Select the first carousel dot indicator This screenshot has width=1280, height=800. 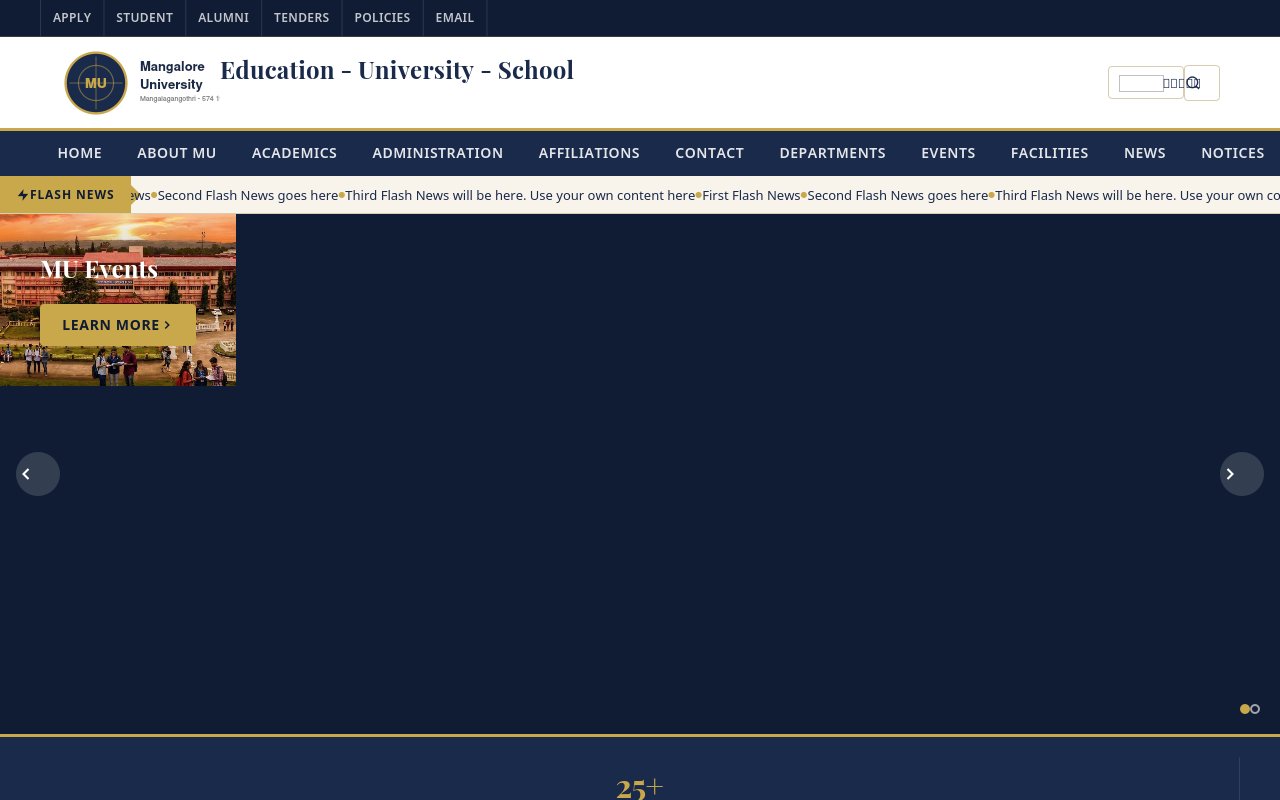[x=1245, y=709]
